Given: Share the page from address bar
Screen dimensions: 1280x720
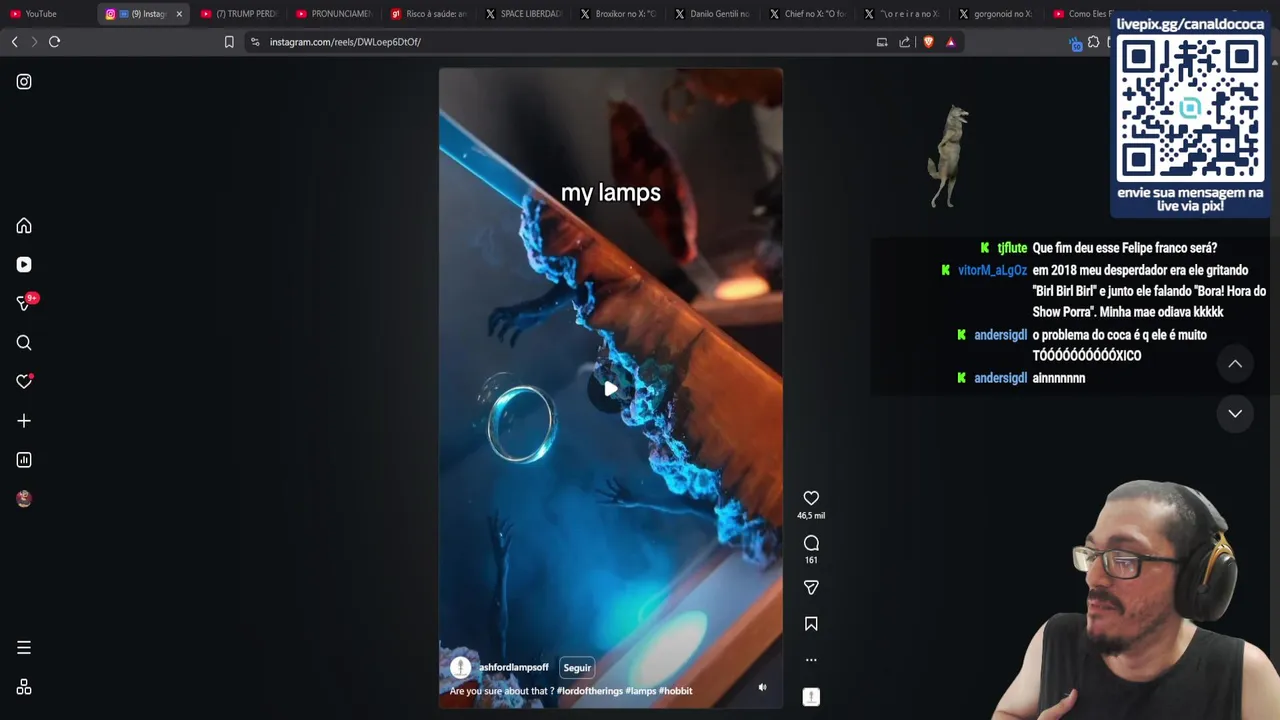Looking at the screenshot, I should click(x=905, y=42).
